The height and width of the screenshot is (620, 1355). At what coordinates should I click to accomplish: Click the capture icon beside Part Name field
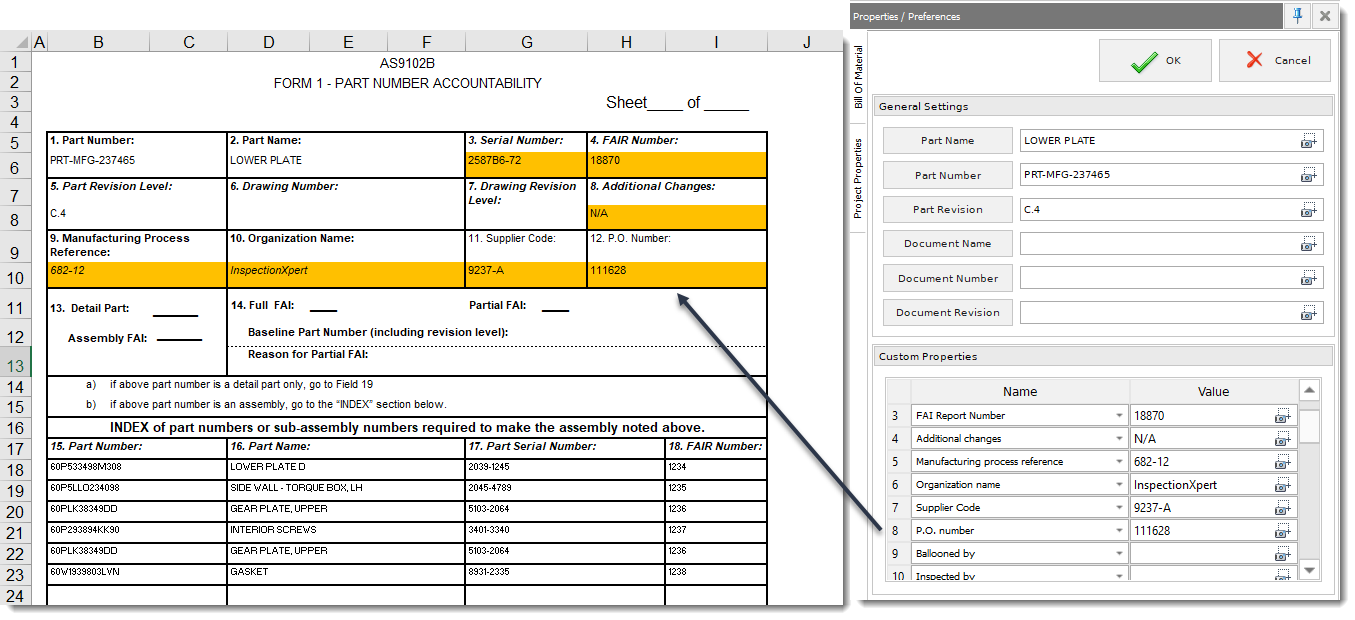pyautogui.click(x=1309, y=141)
